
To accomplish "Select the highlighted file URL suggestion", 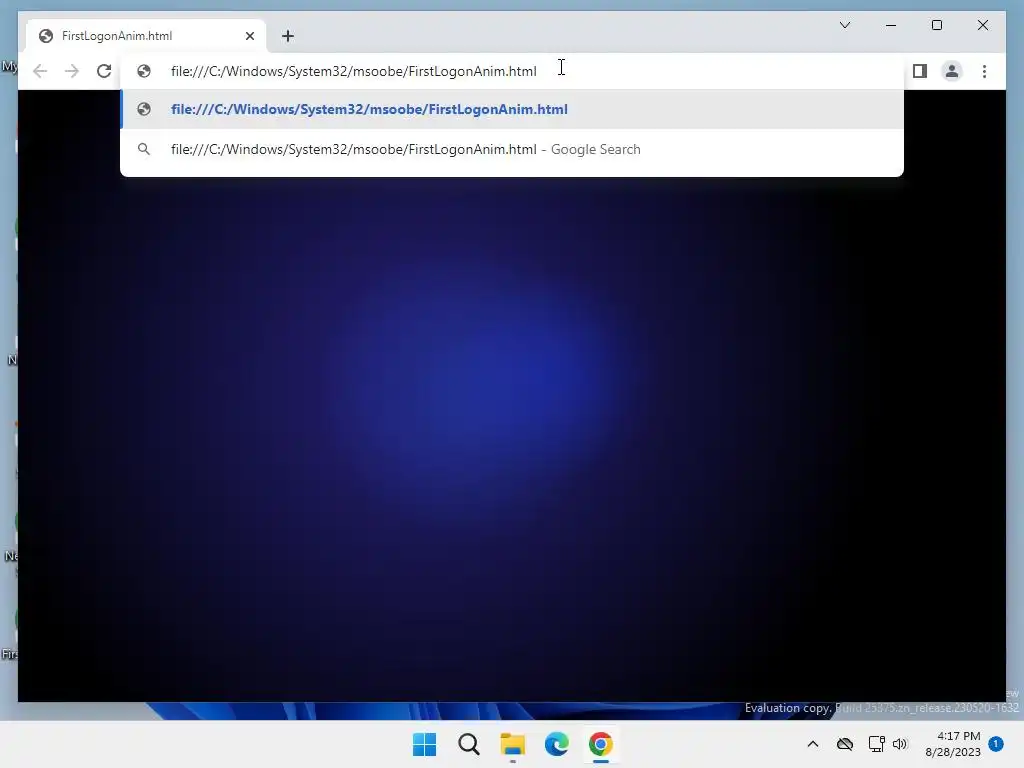I will pyautogui.click(x=512, y=109).
